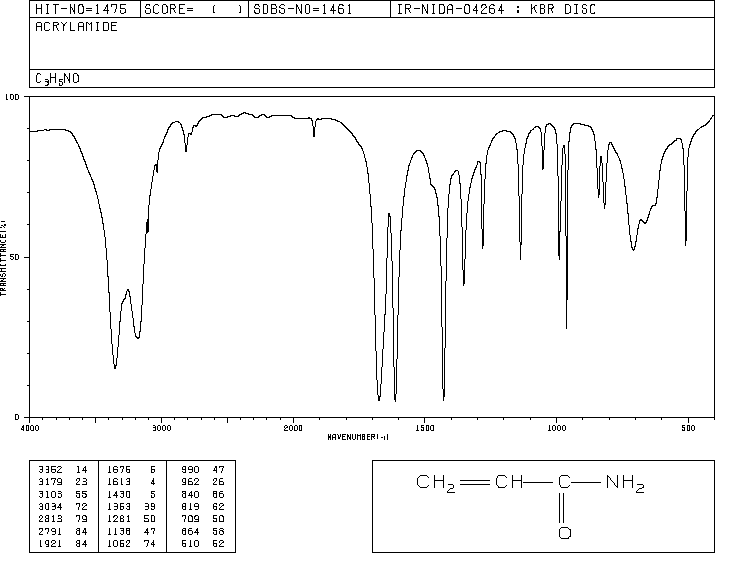Click the WAVENUMBER axis title

[x=358, y=437]
